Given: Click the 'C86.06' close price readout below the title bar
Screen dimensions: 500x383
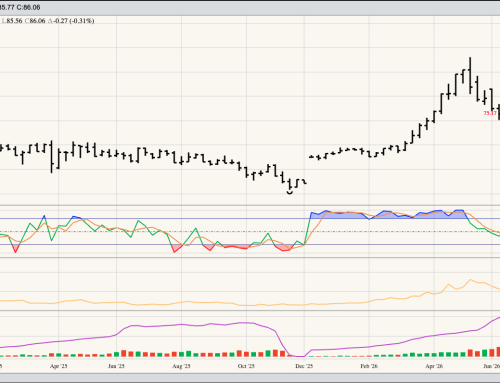Looking at the screenshot, I should 35,21.
